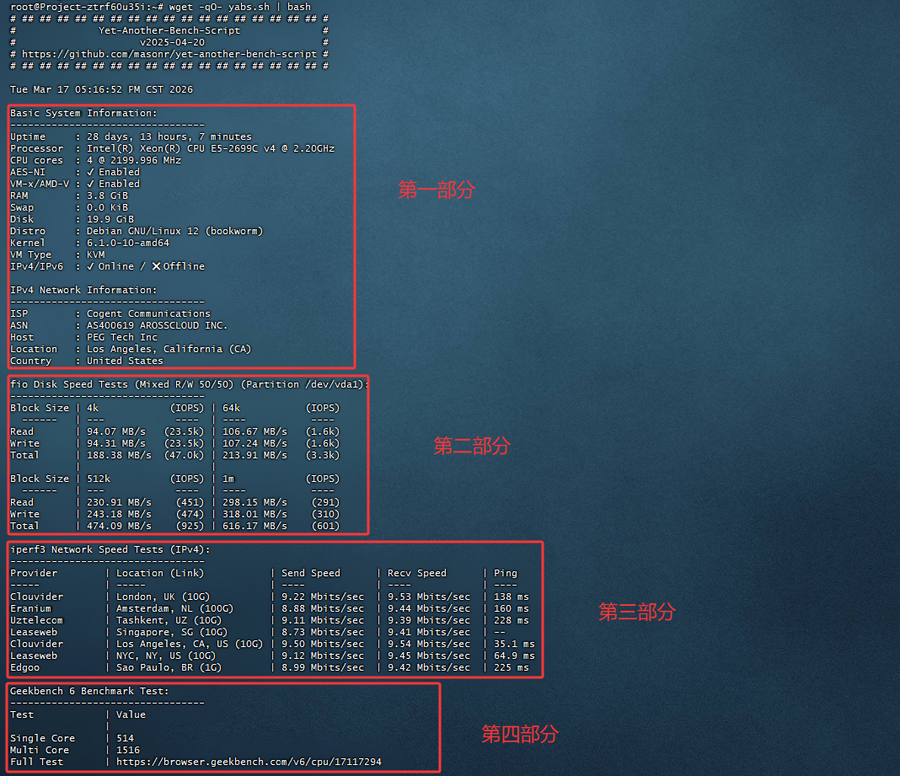Viewport: 900px width, 776px height.
Task: Click the ASN AS400619 AROSSCLOUD entry
Action: click(157, 325)
